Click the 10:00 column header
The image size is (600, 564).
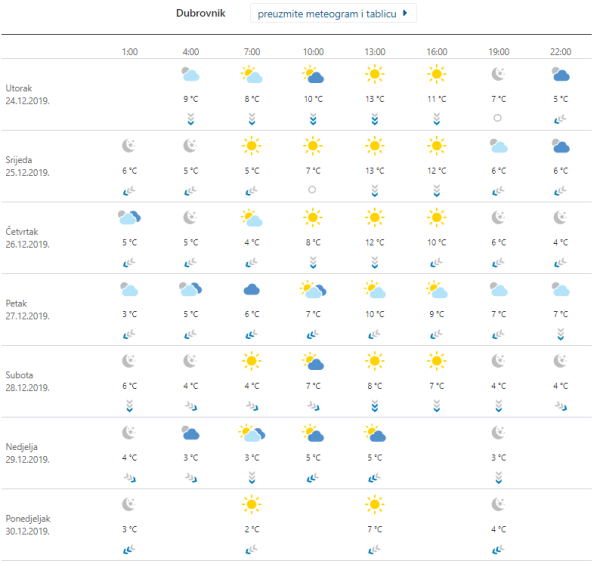(313, 50)
